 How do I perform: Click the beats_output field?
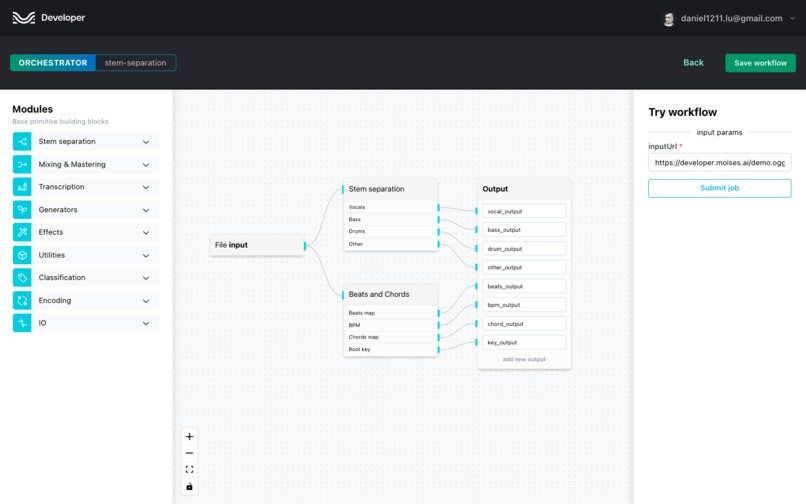point(524,286)
